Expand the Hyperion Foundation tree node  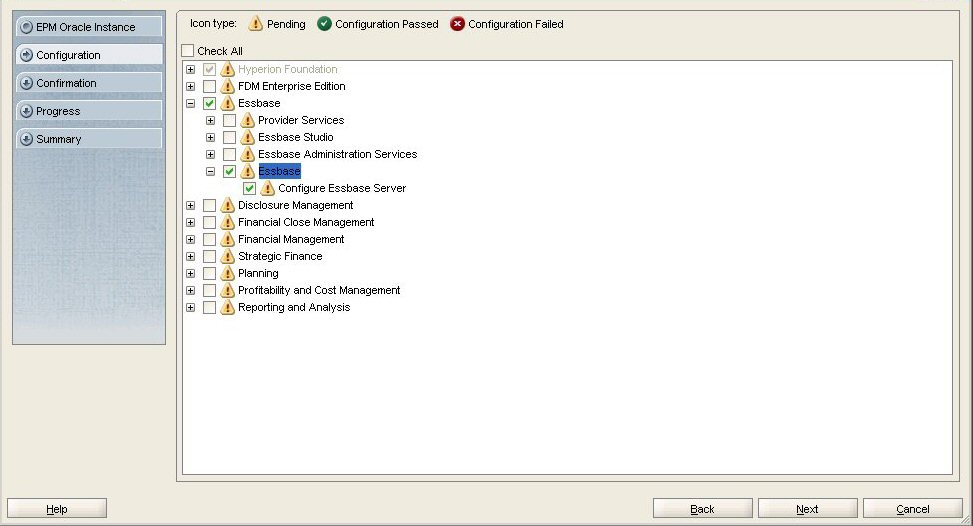pos(191,69)
